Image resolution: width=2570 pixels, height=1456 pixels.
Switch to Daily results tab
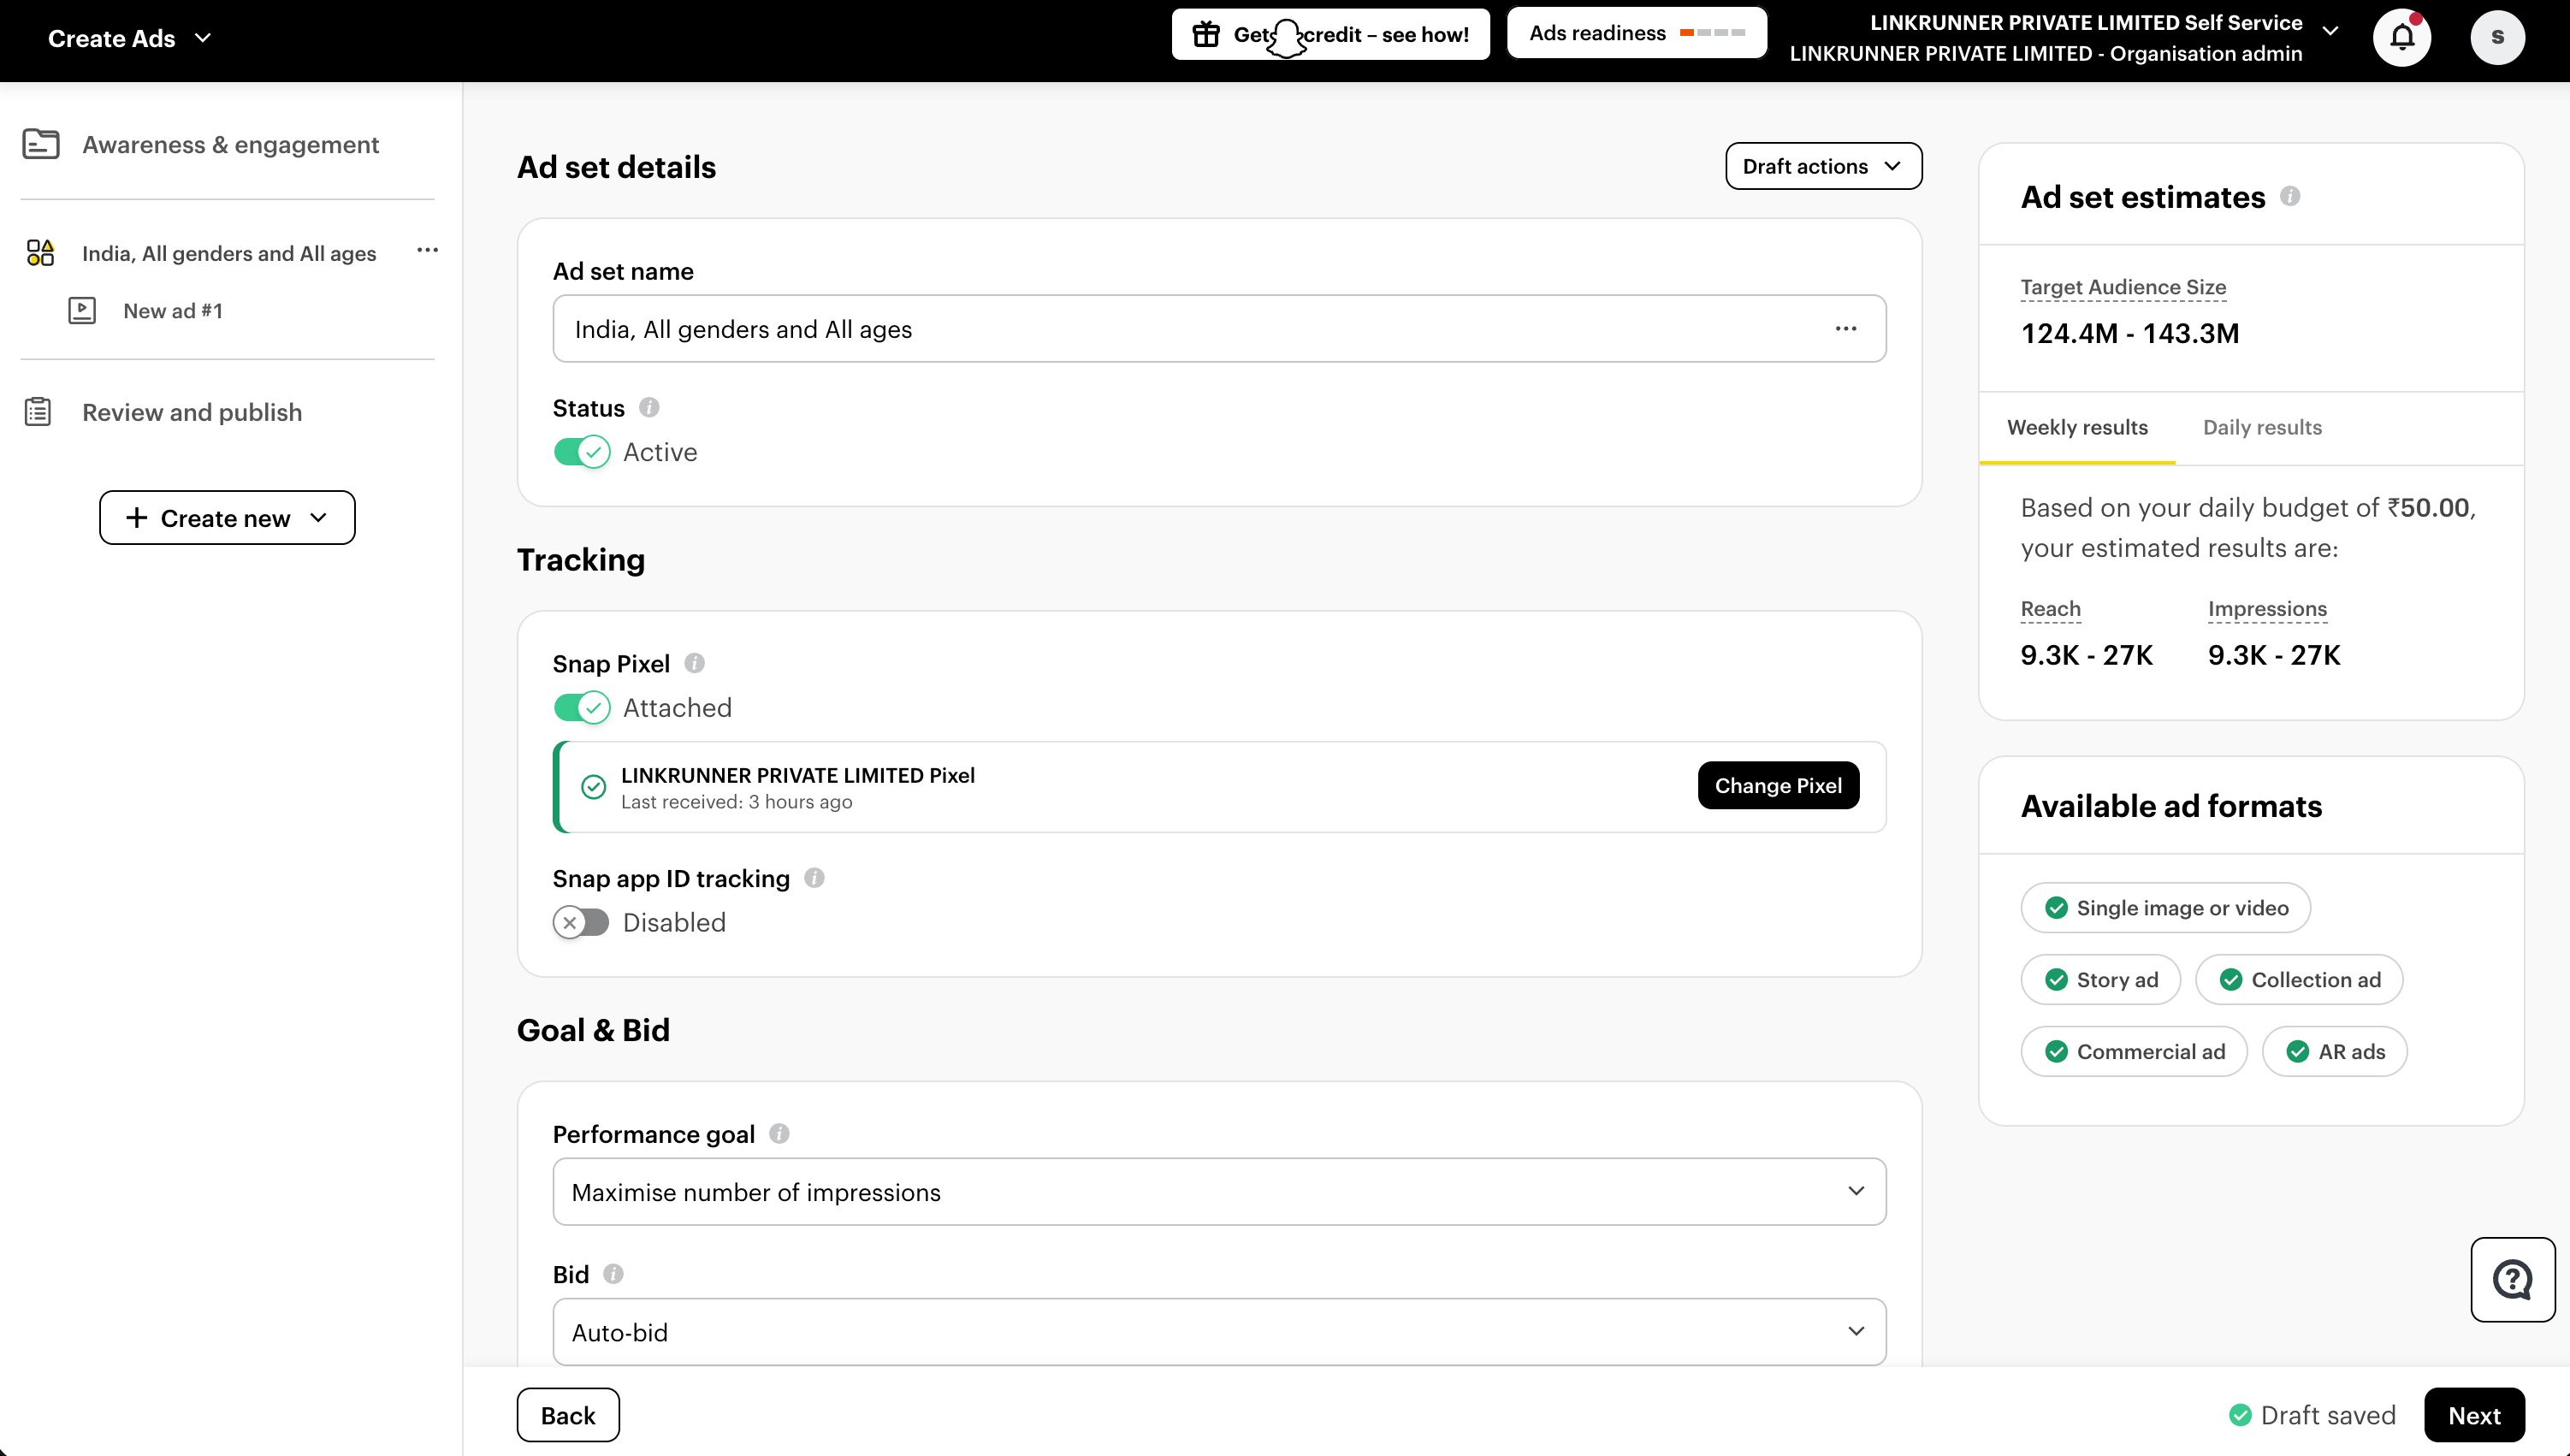tap(2262, 427)
